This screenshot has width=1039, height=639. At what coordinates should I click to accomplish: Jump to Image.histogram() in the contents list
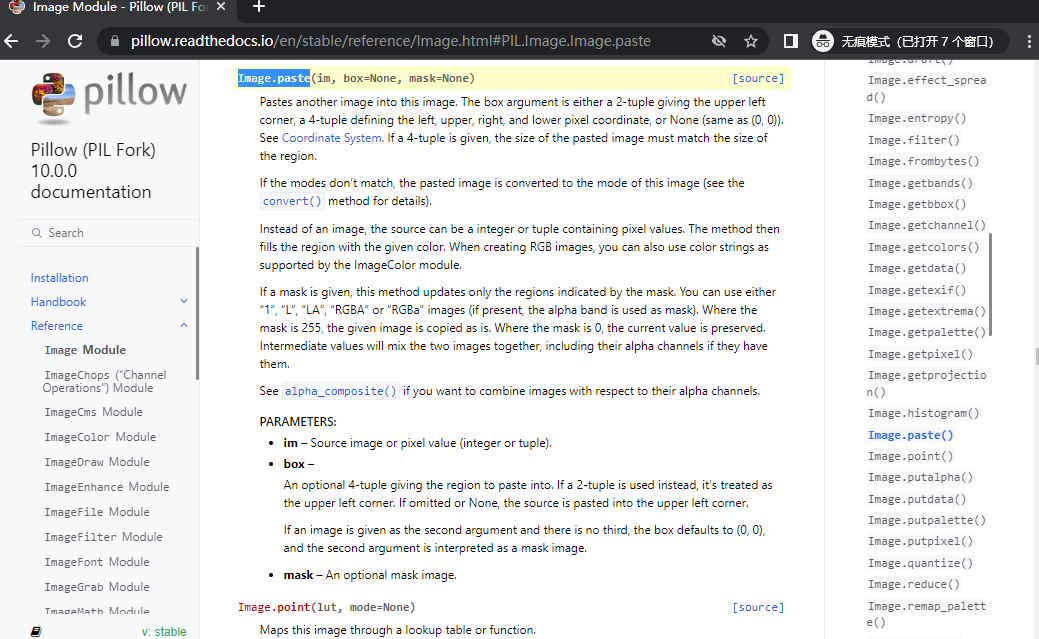[x=924, y=414]
